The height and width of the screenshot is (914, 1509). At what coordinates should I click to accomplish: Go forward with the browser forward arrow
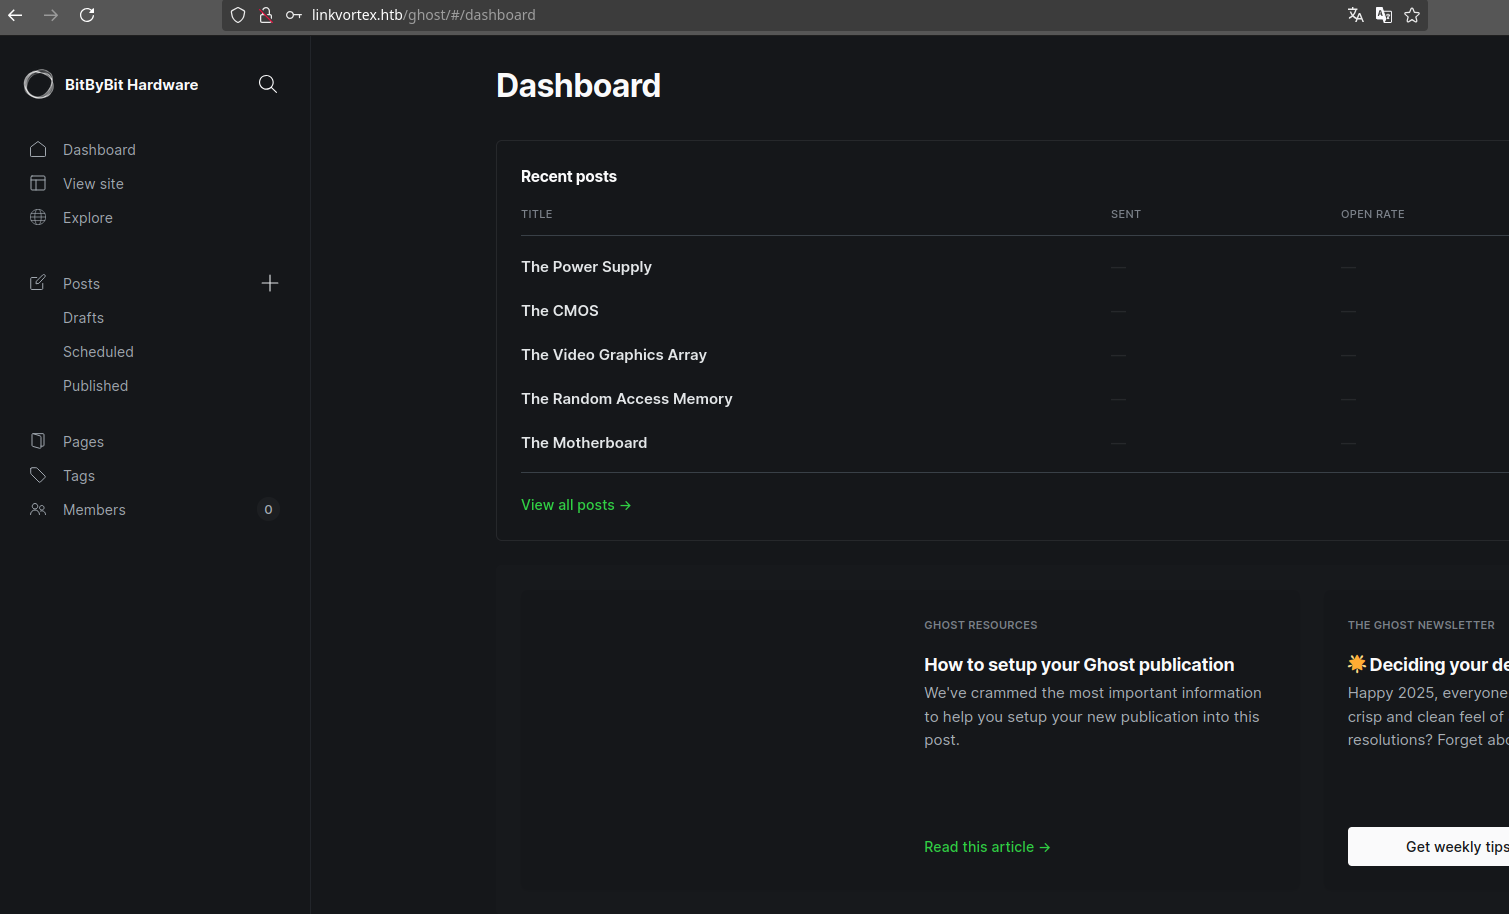pos(51,15)
